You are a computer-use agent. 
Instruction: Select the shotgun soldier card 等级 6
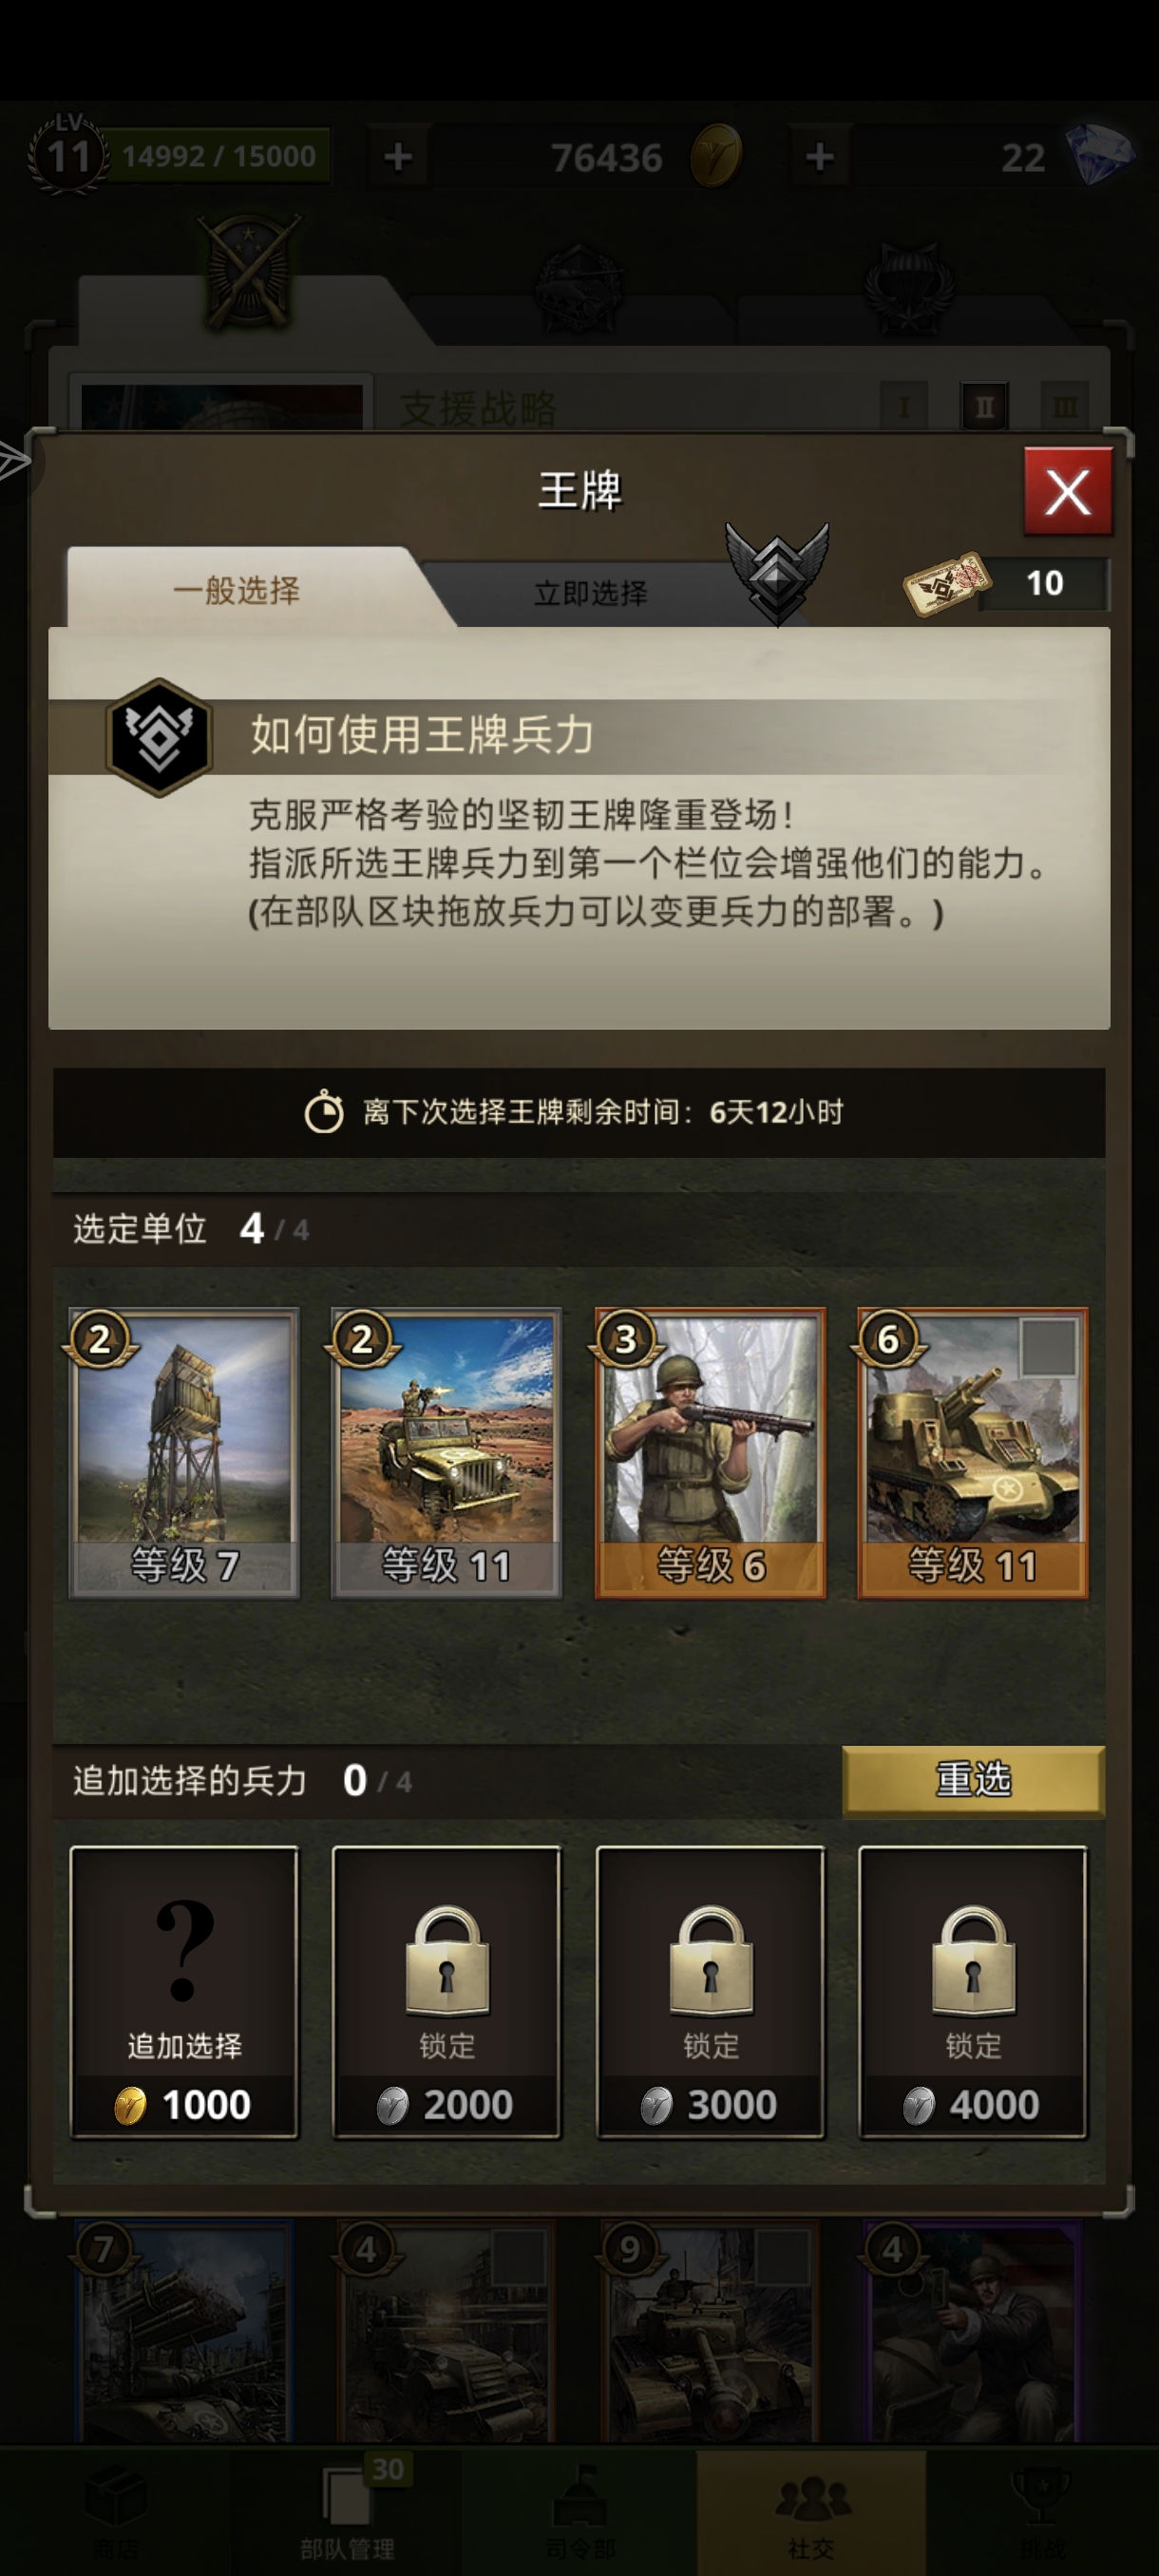(x=710, y=1452)
